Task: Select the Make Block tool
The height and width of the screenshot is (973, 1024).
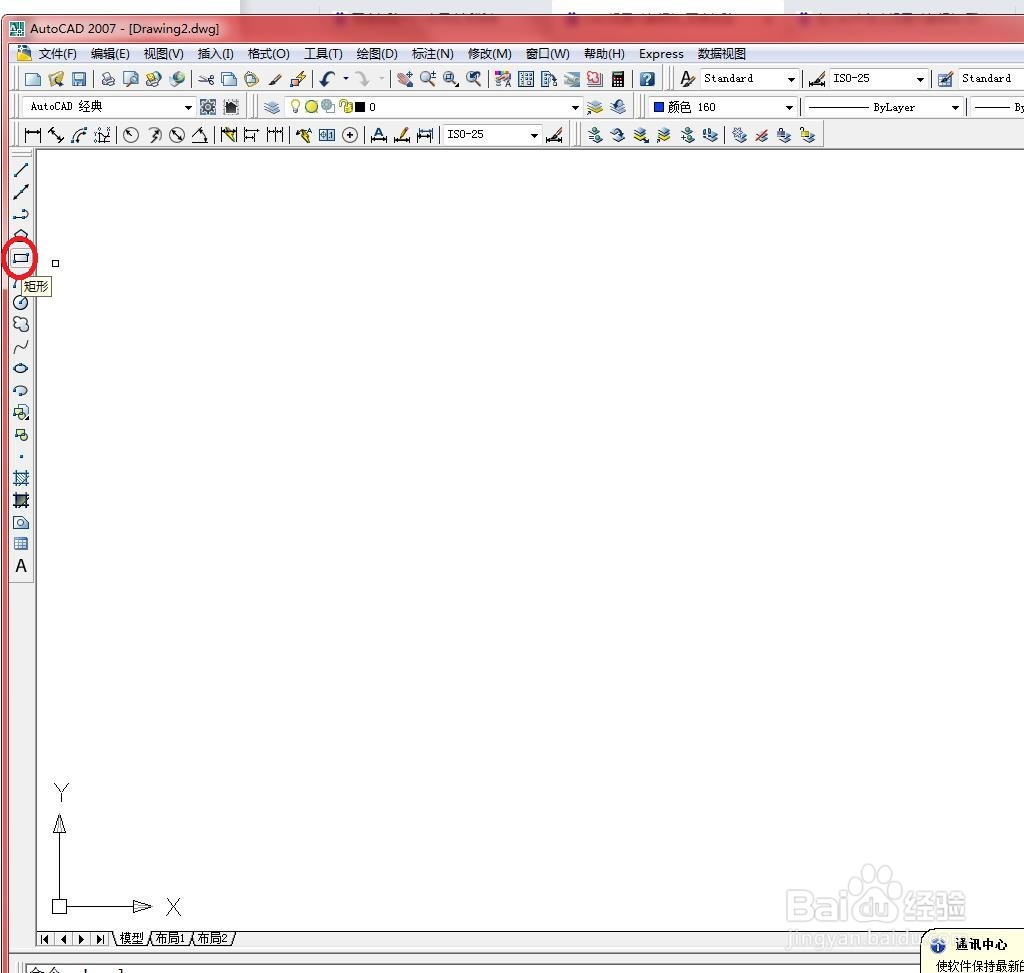Action: pyautogui.click(x=21, y=434)
